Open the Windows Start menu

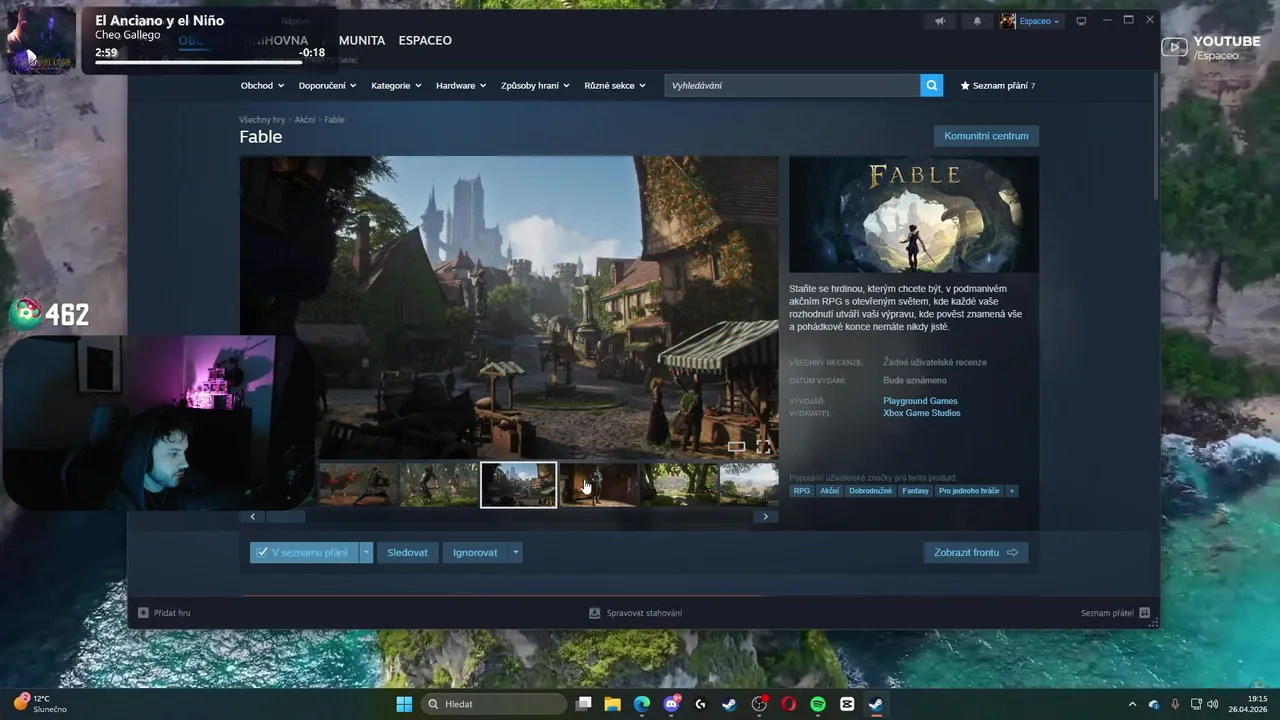tap(404, 704)
